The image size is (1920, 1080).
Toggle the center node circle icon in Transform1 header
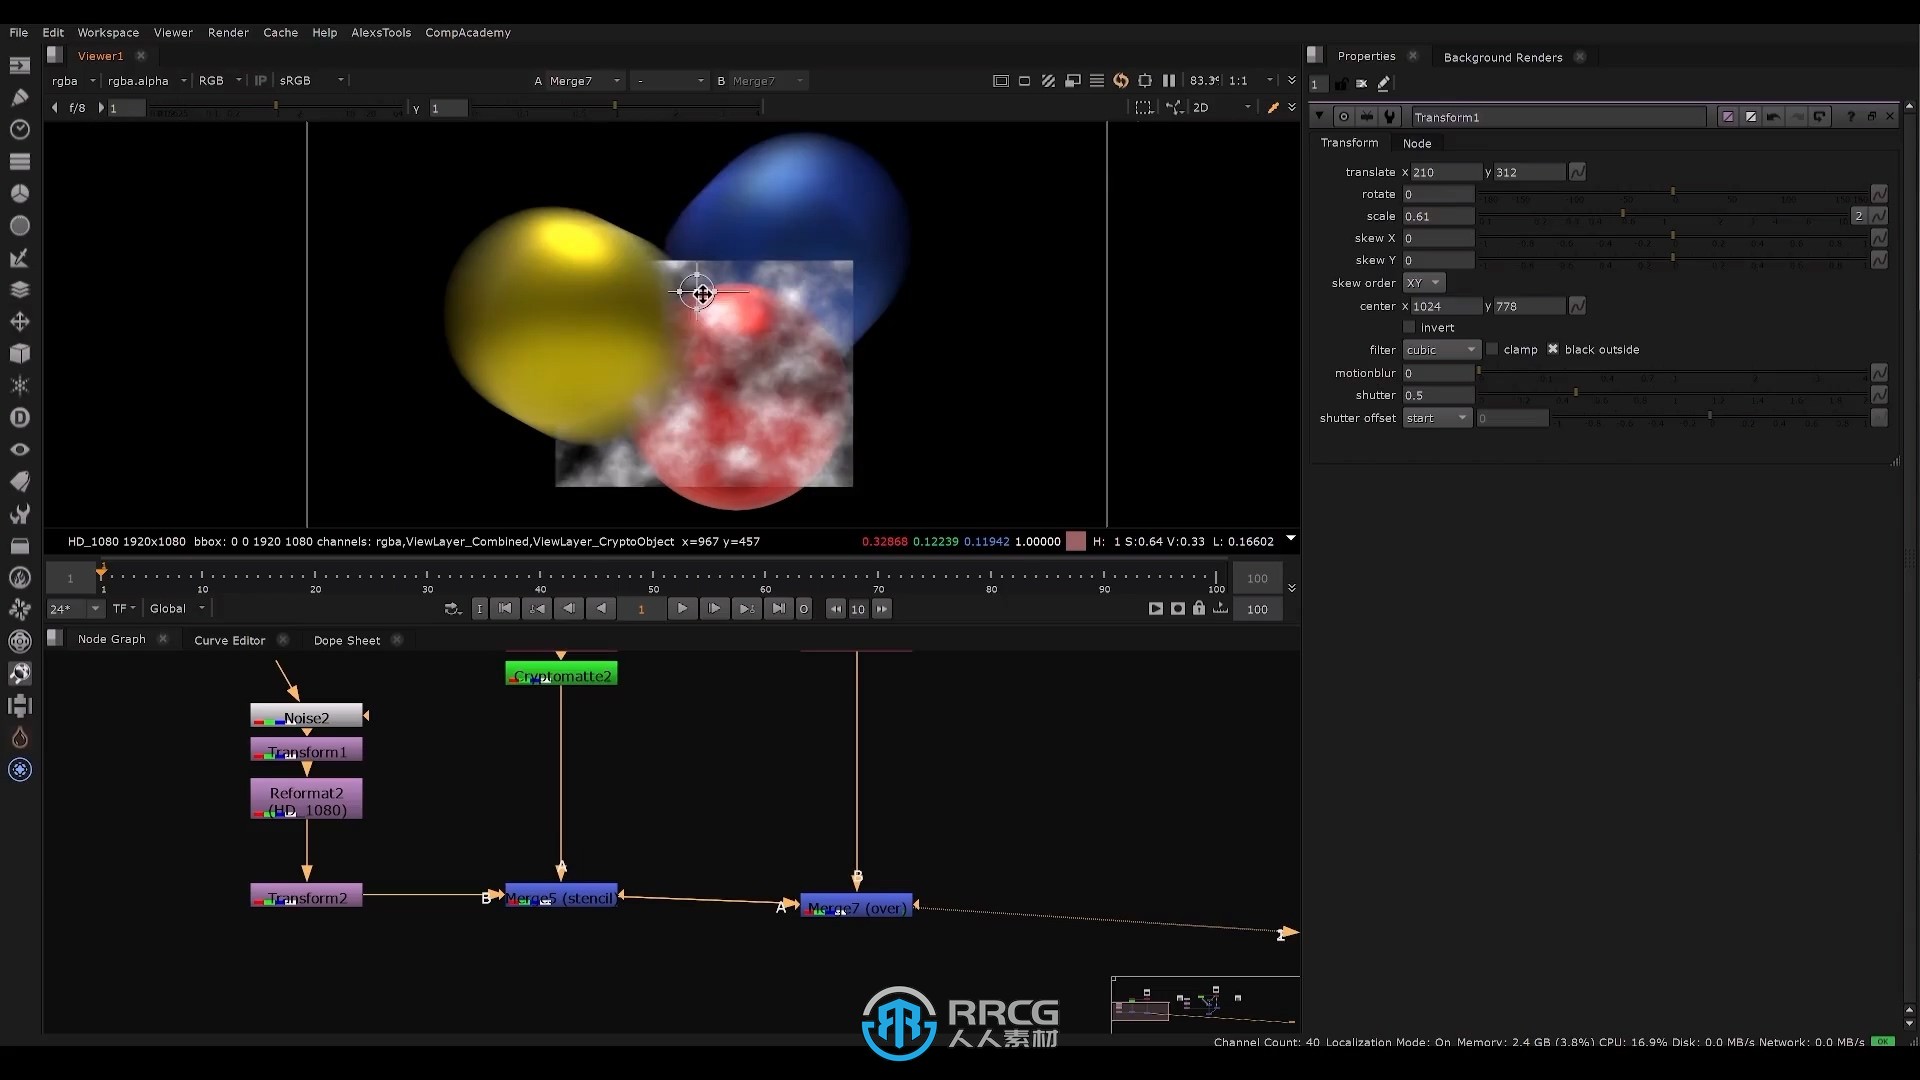point(1344,117)
